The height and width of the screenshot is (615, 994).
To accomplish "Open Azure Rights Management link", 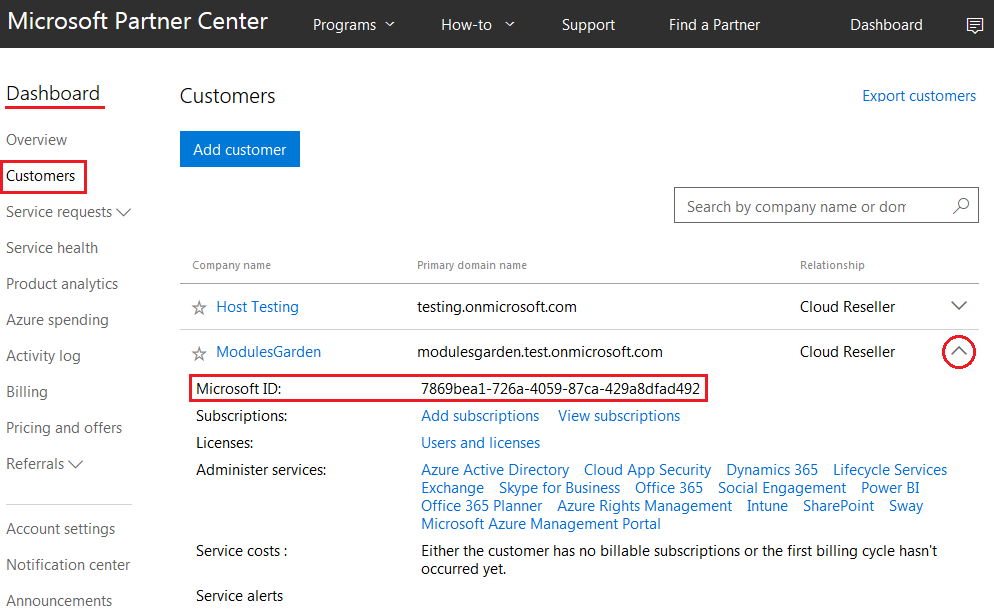I will point(644,506).
